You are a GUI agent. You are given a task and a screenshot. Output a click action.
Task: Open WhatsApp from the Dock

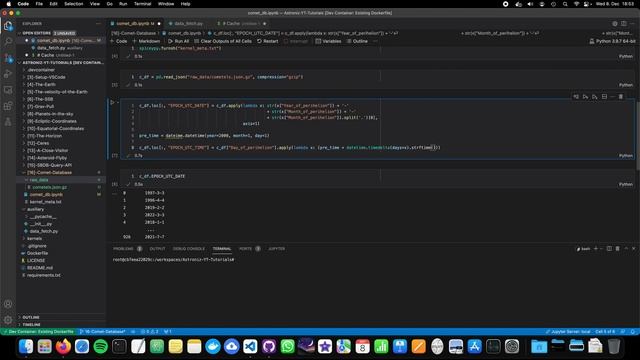tap(288, 347)
